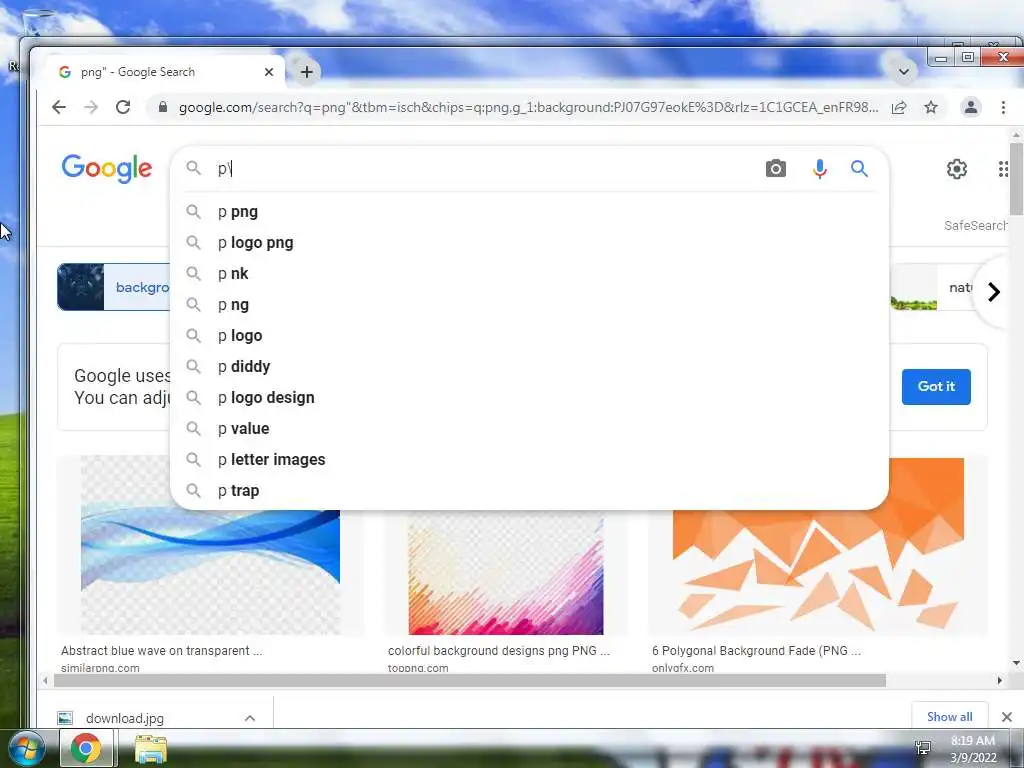Image resolution: width=1024 pixels, height=768 pixels.
Task: Expand options for download.jpg
Action: pos(249,718)
